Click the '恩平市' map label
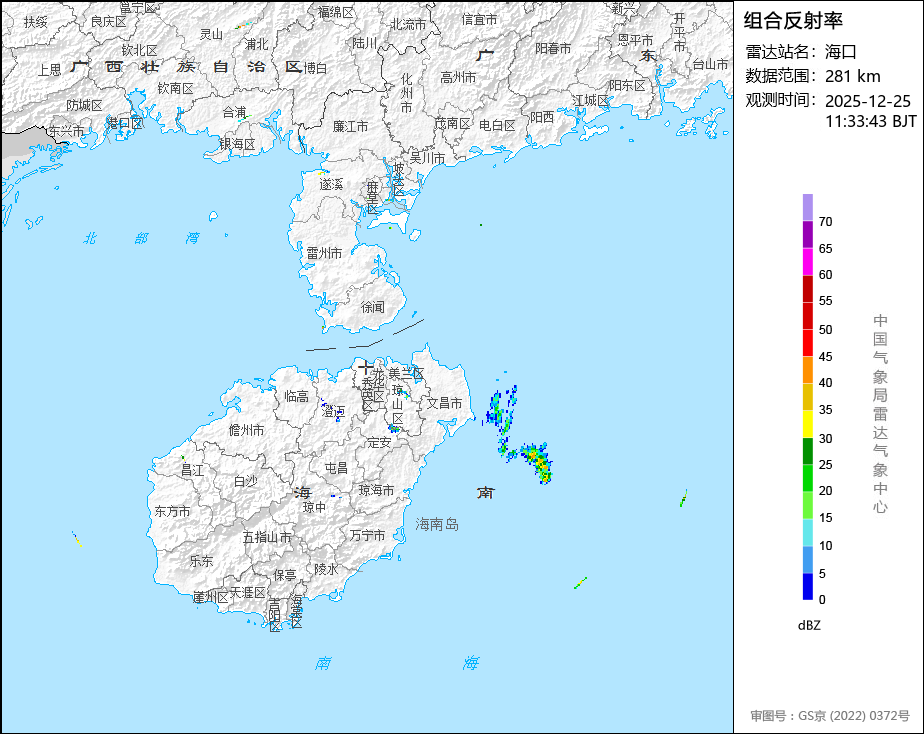The image size is (924, 734). pos(635,40)
